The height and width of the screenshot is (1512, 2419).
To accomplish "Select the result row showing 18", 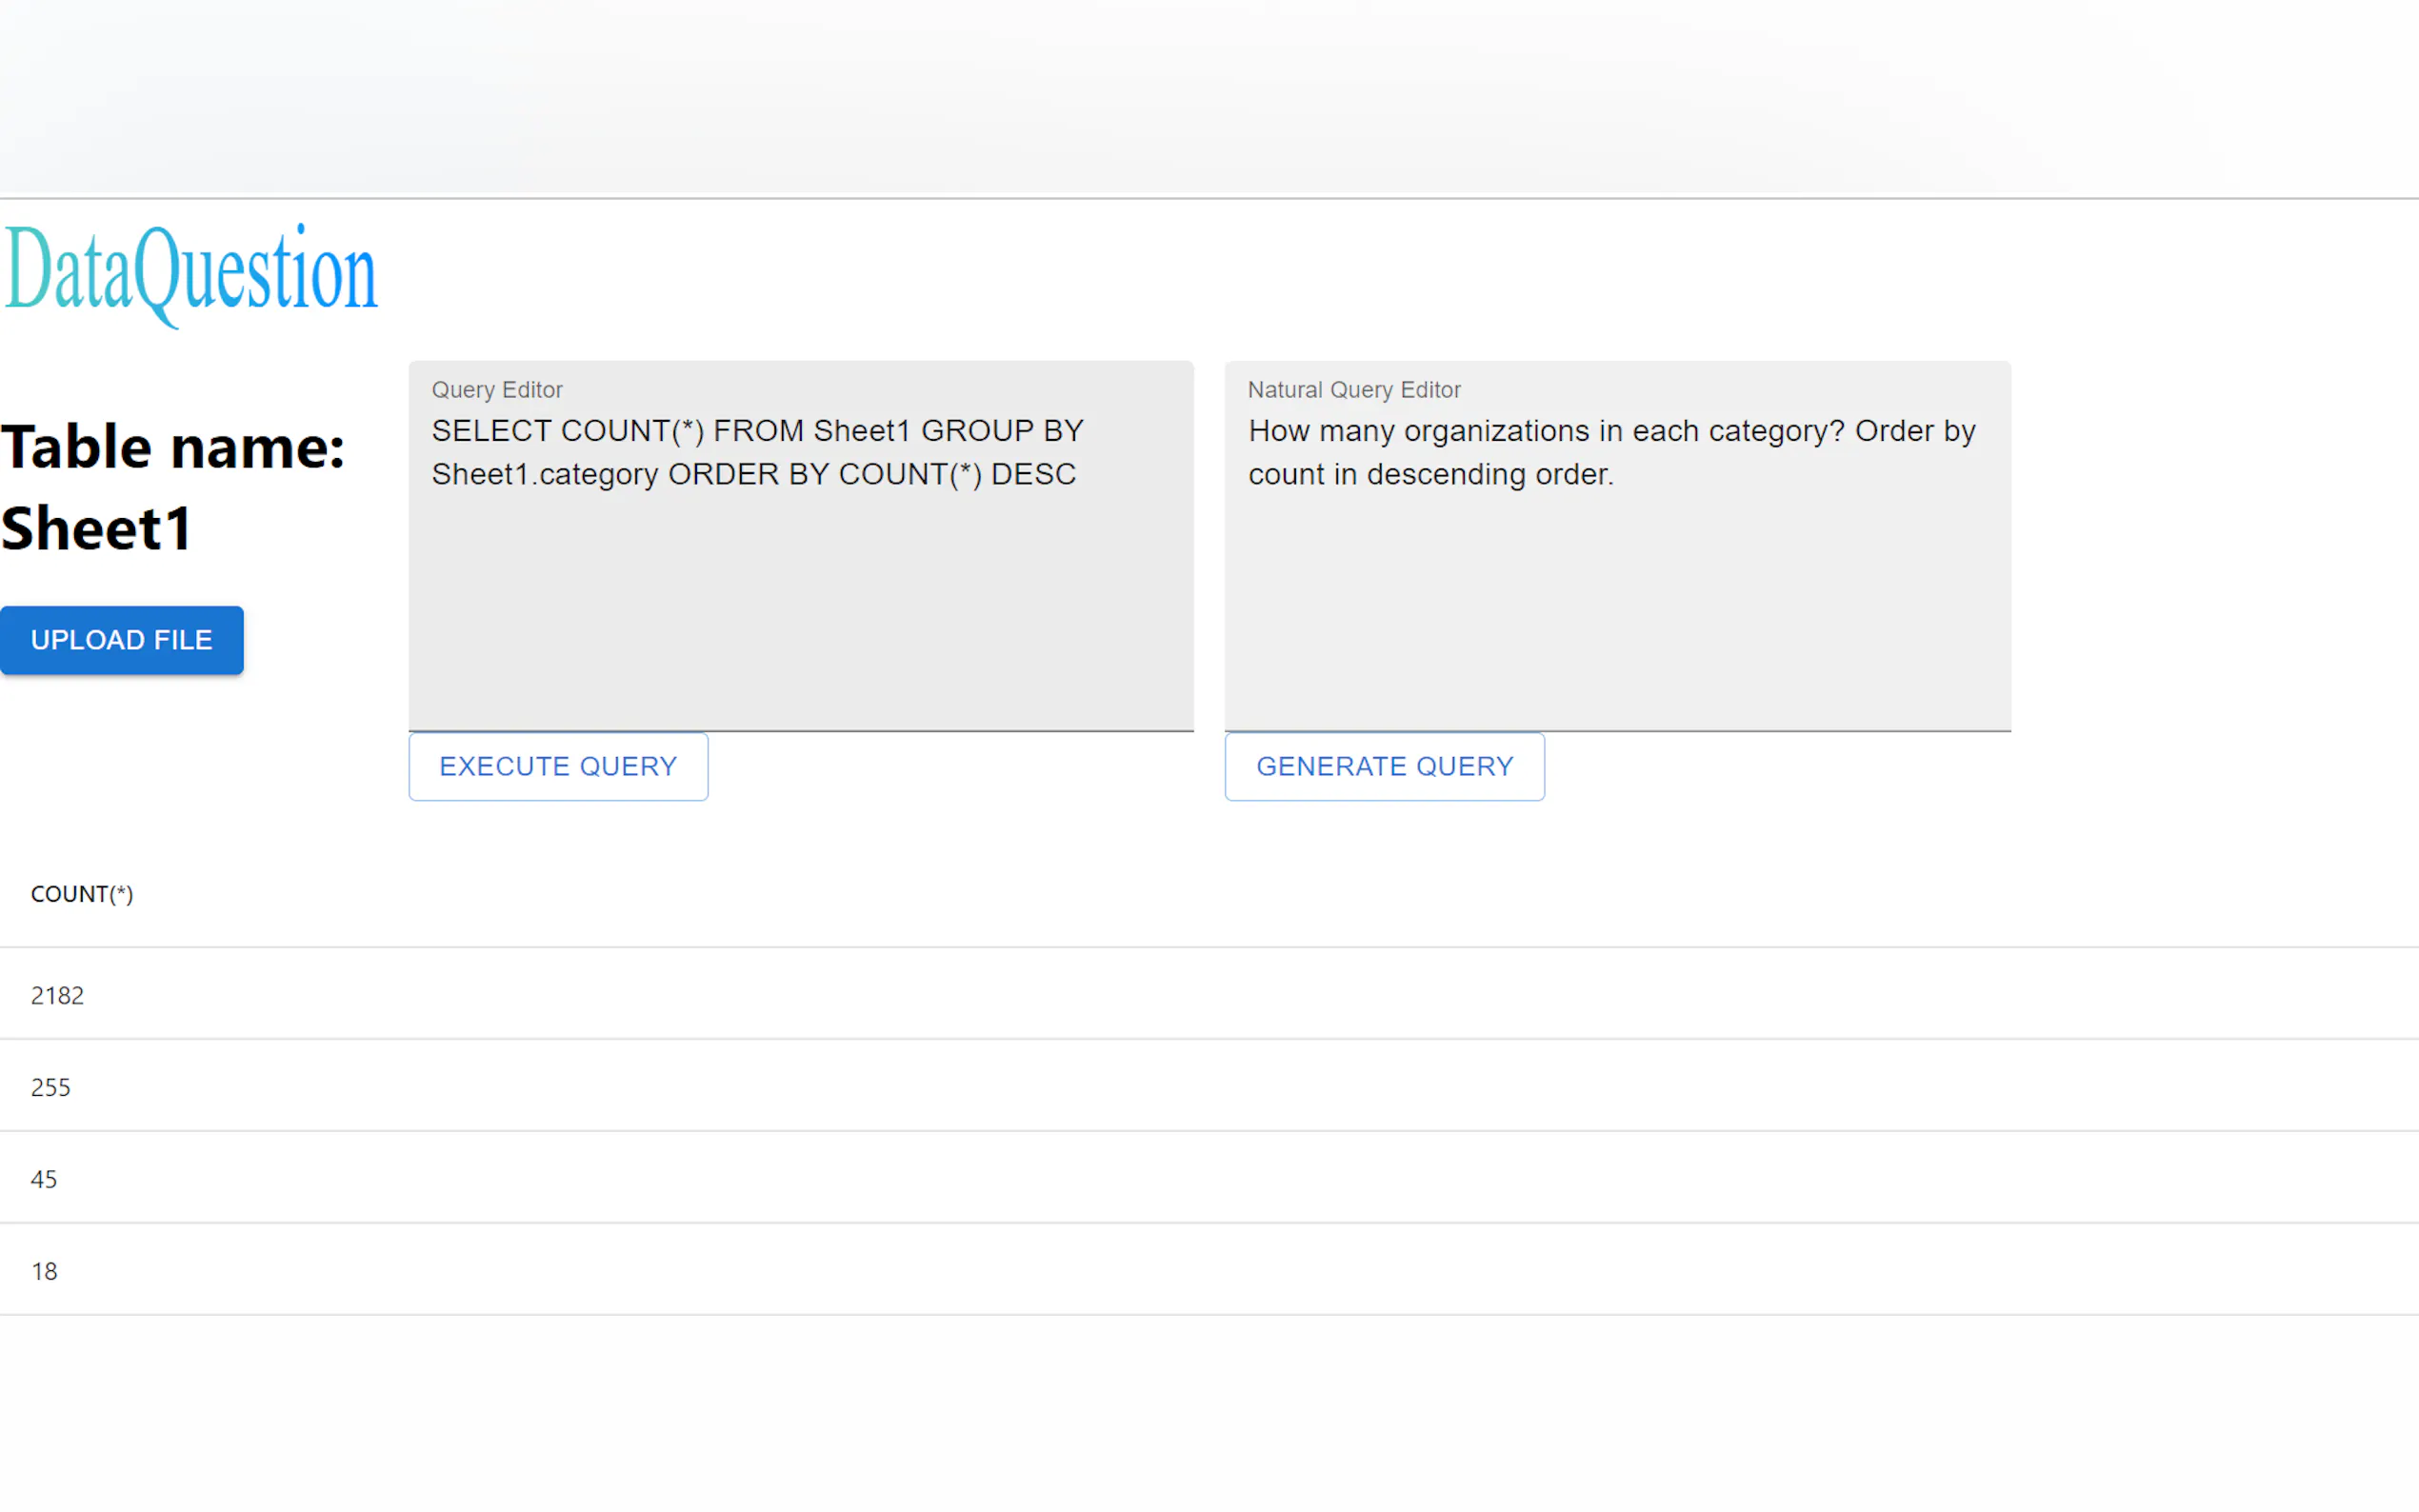I will 44,1271.
